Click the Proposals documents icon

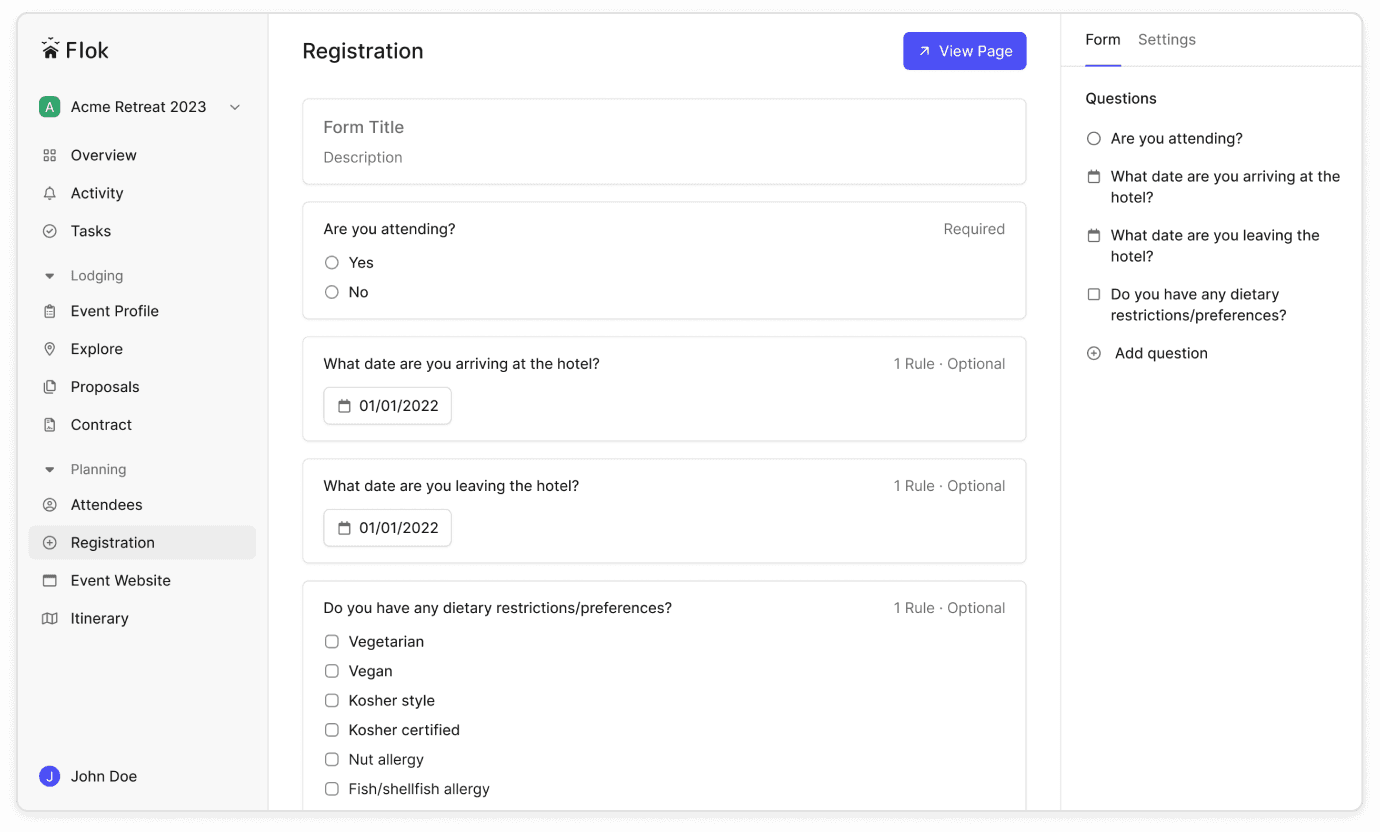pyautogui.click(x=50, y=387)
